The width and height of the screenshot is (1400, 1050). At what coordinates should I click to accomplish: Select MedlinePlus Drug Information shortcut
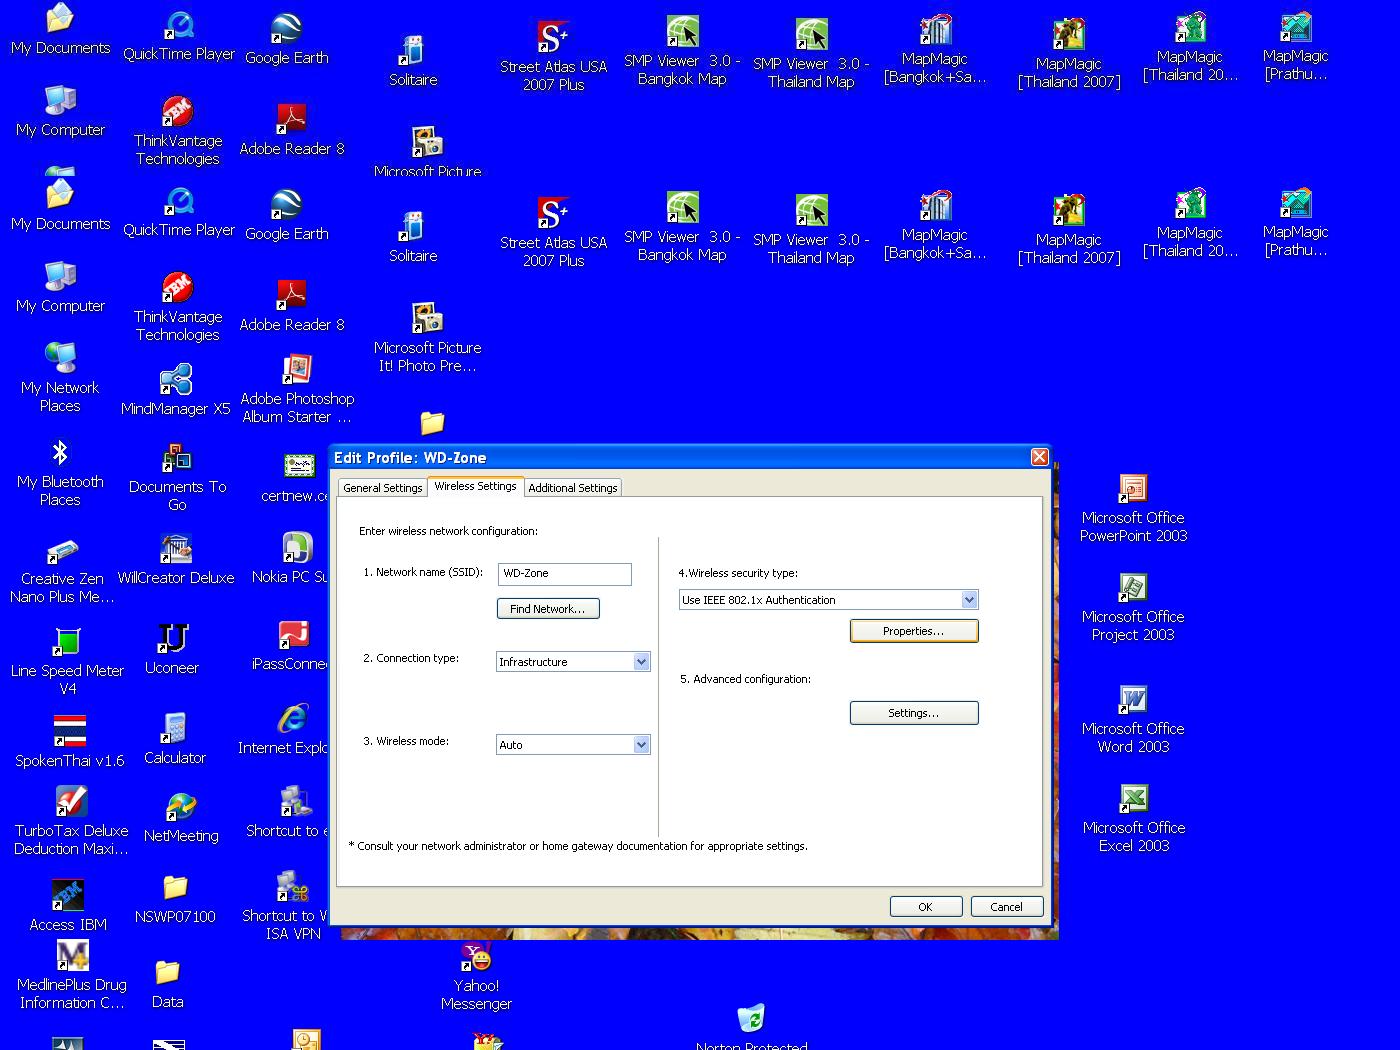click(x=72, y=975)
